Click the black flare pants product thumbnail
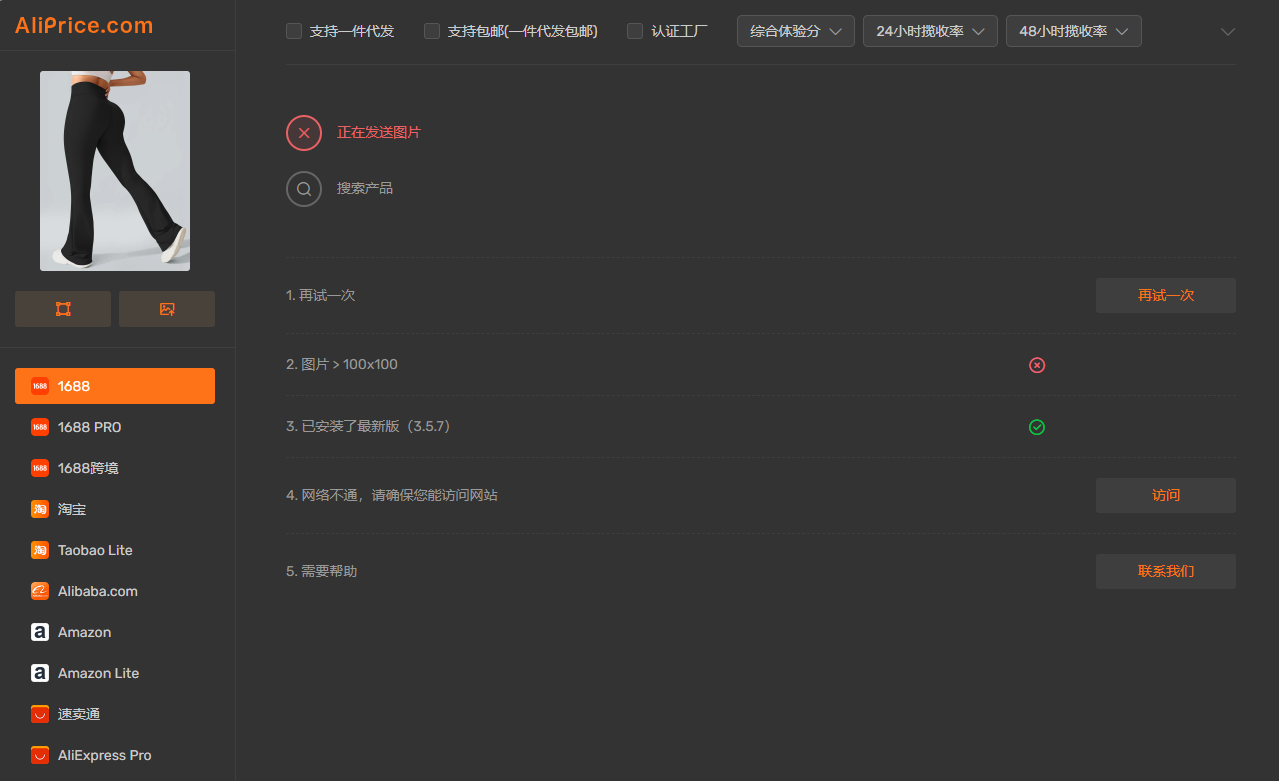Viewport: 1279px width, 781px height. coord(115,171)
